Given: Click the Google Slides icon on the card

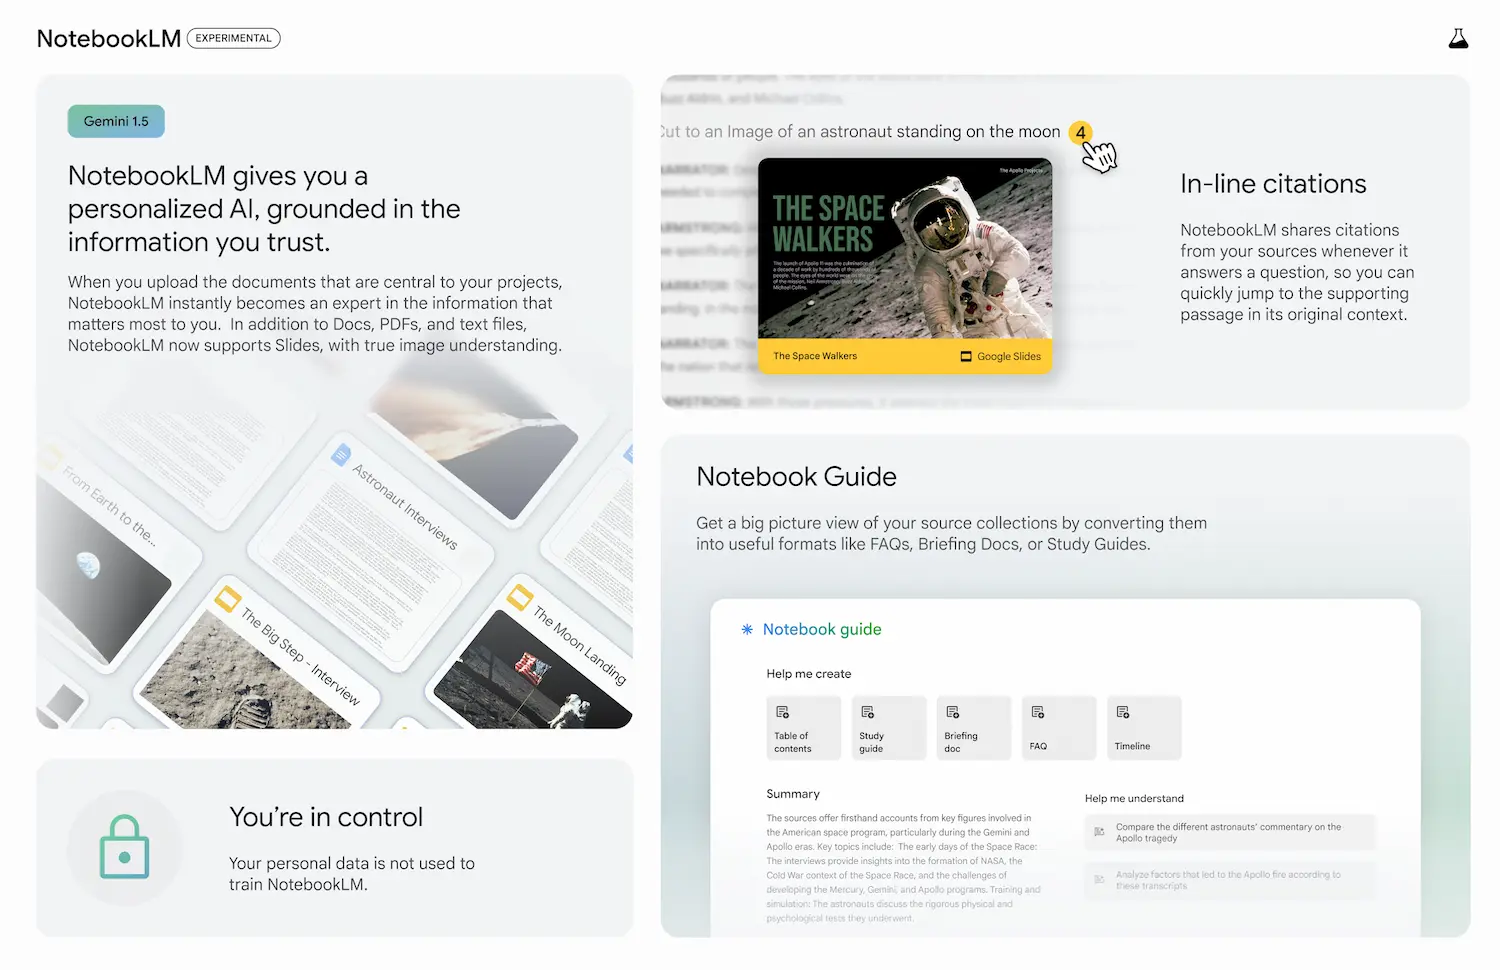Looking at the screenshot, I should (966, 357).
